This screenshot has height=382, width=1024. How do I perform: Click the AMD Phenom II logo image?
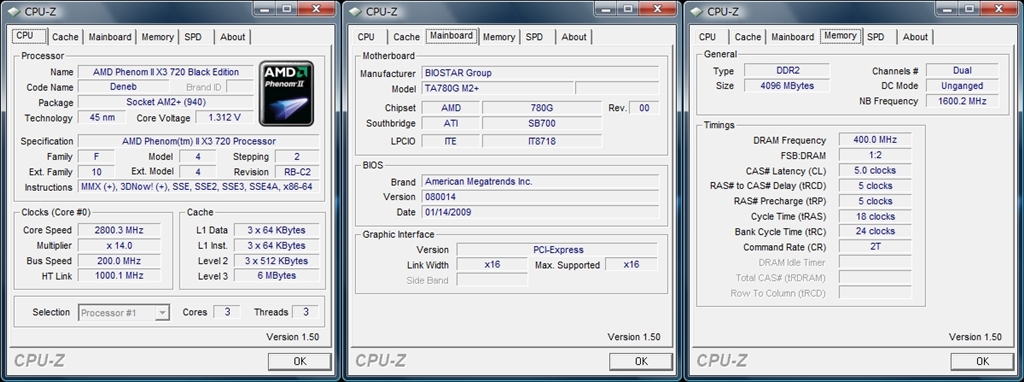[x=286, y=93]
